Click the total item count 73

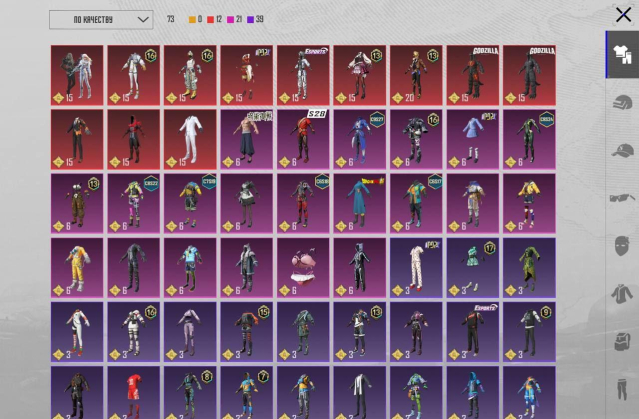click(x=170, y=19)
